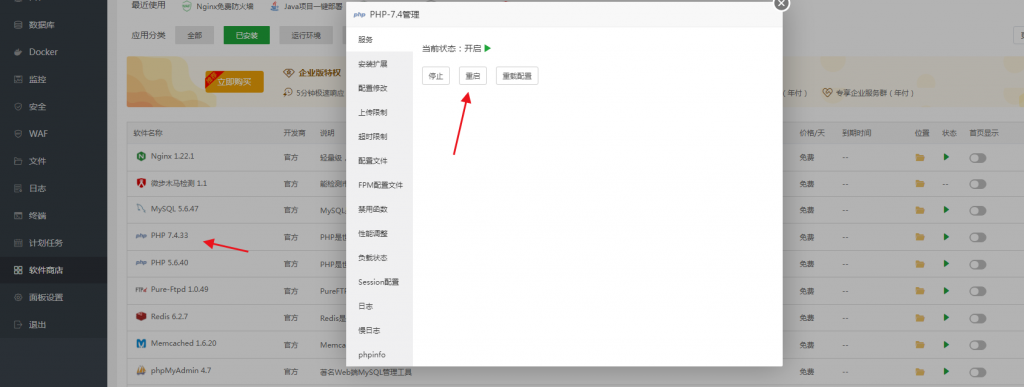Viewport: 1024px width, 387px height.
Task: Click the play status icon in the phpMyAdmin row
Action: (x=946, y=371)
